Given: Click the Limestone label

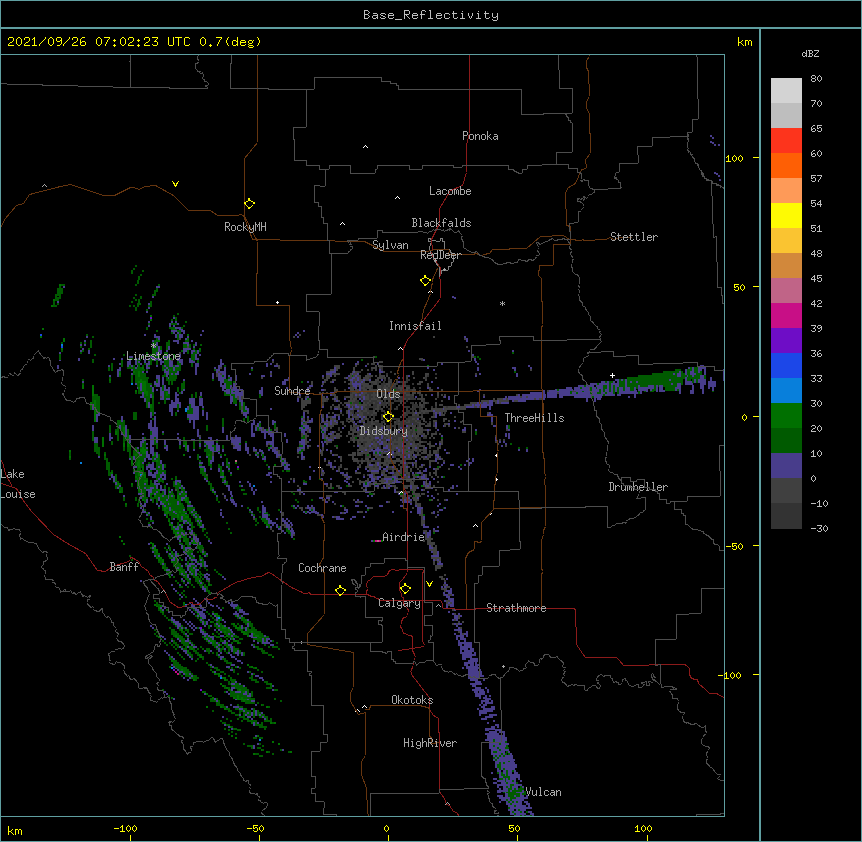Looking at the screenshot, I should pos(153,356).
